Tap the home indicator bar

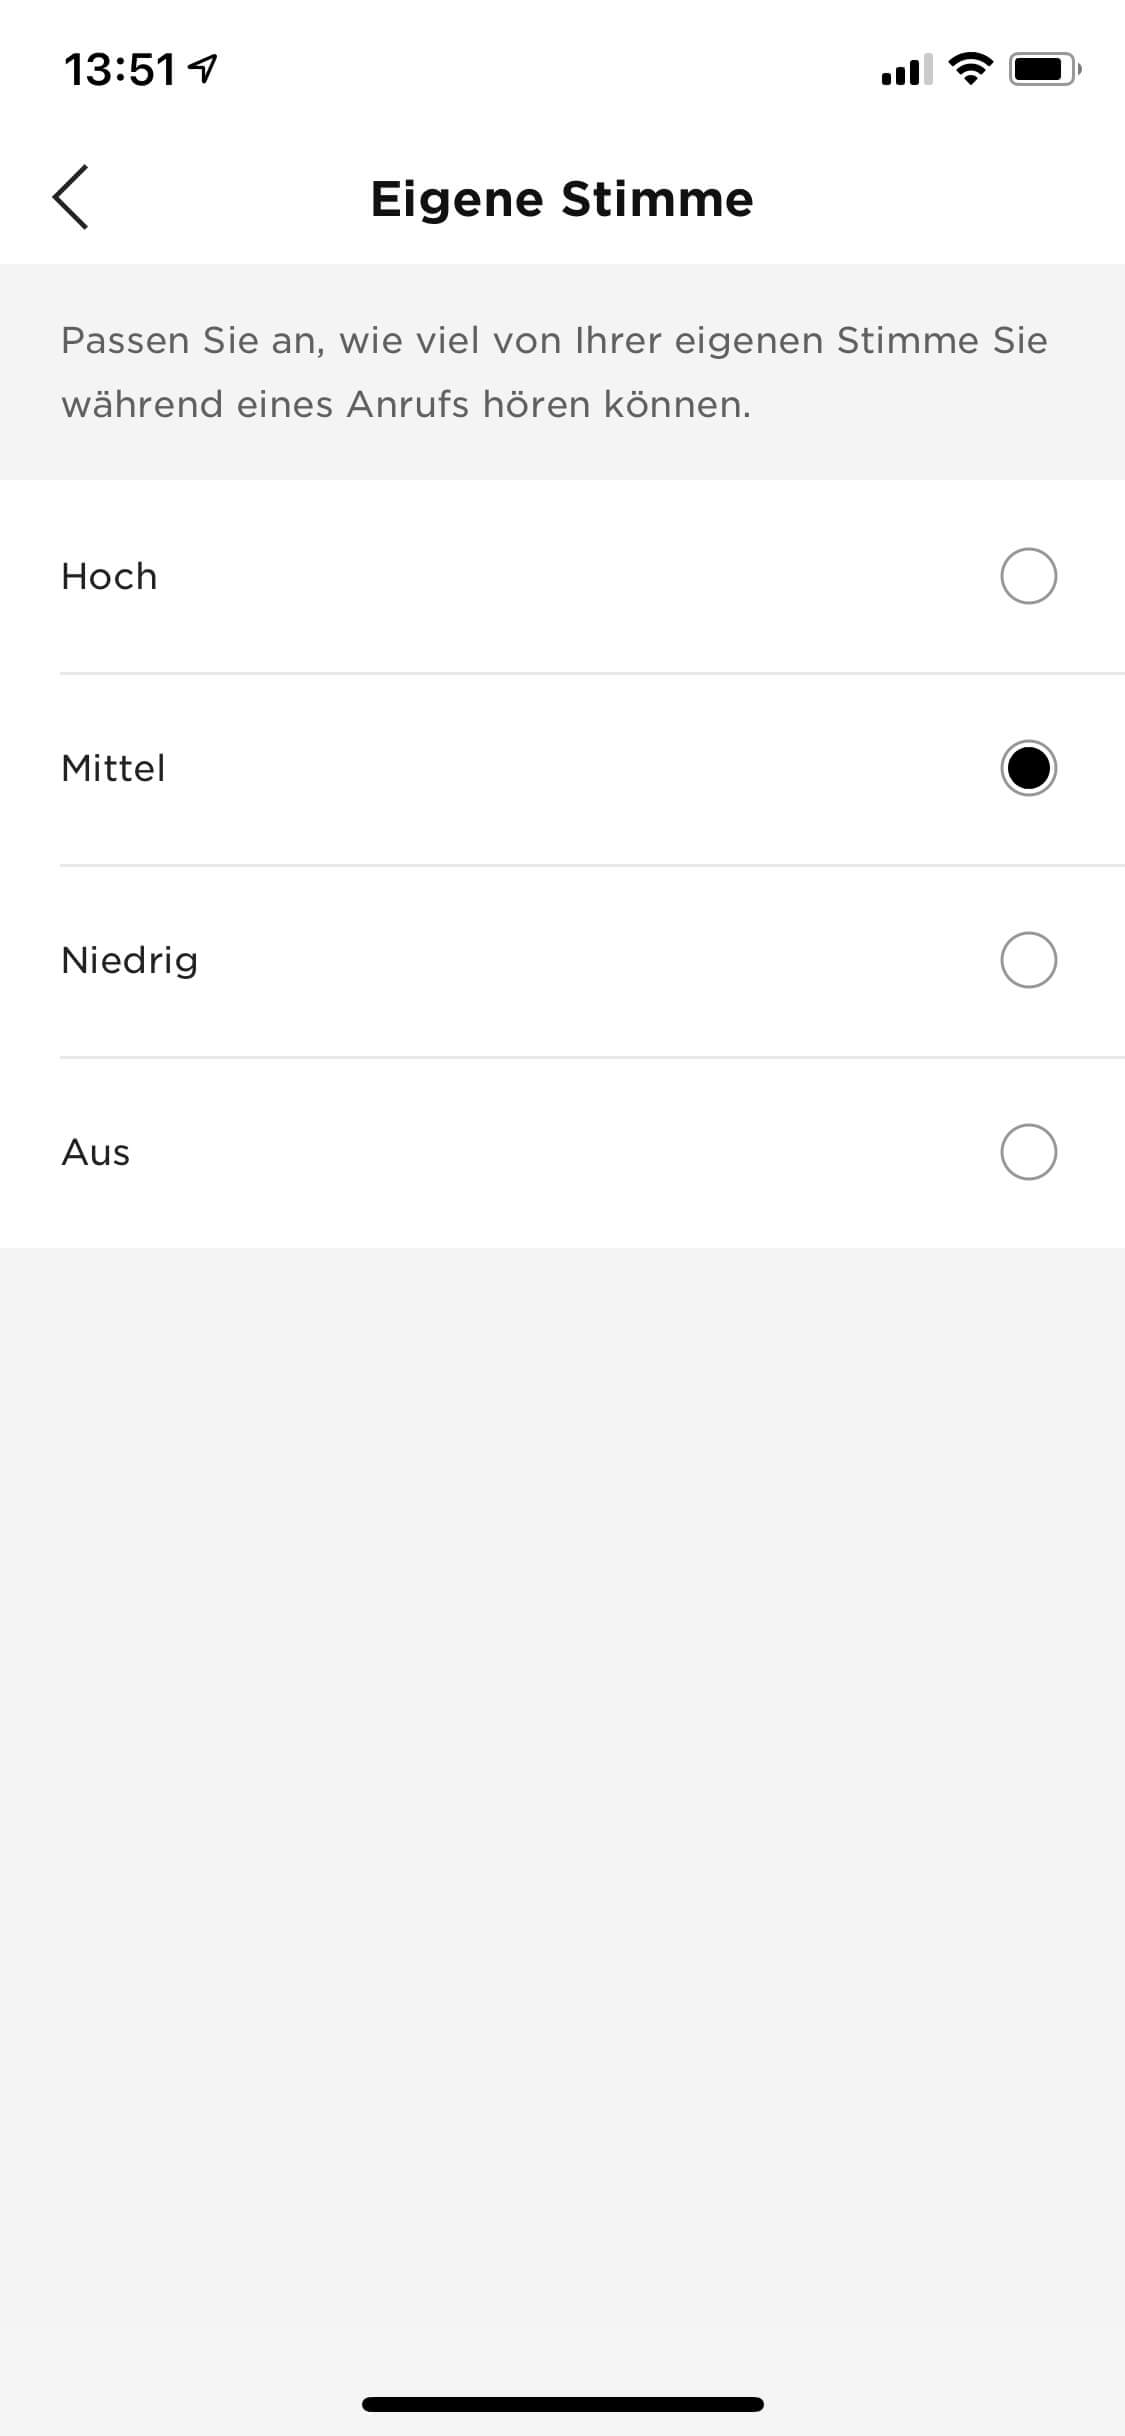562,2404
